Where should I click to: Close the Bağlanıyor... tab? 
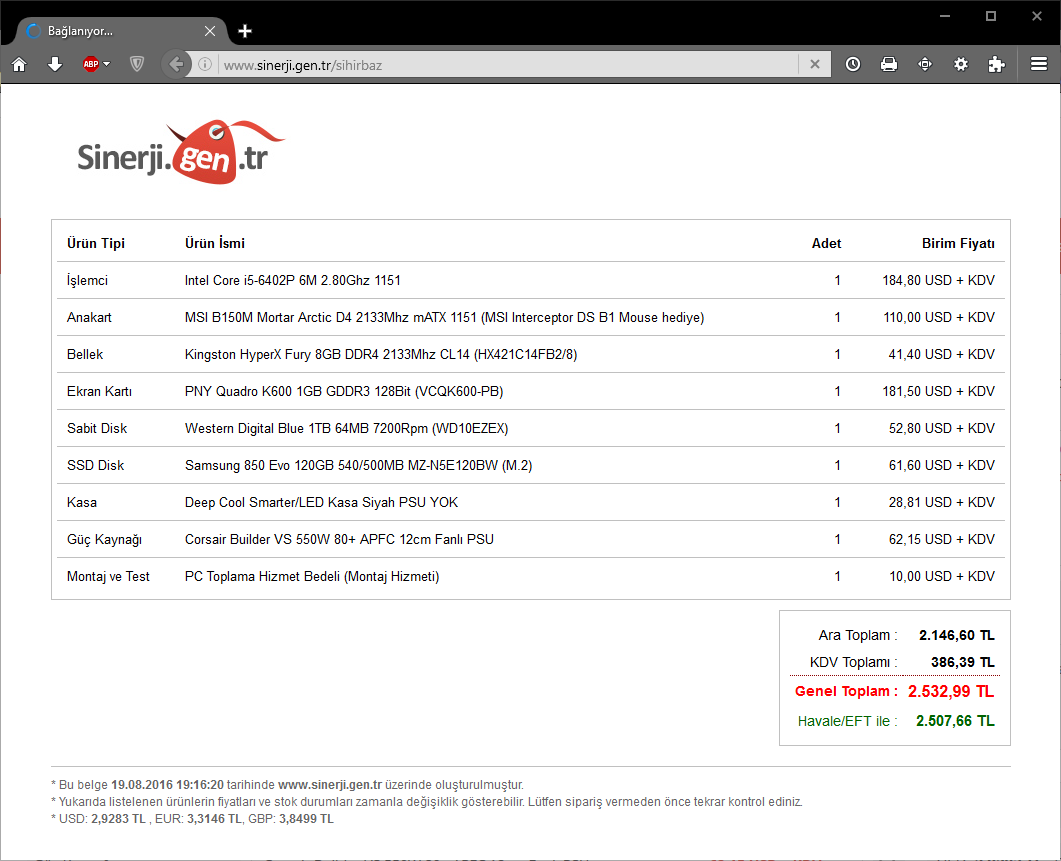[x=210, y=31]
